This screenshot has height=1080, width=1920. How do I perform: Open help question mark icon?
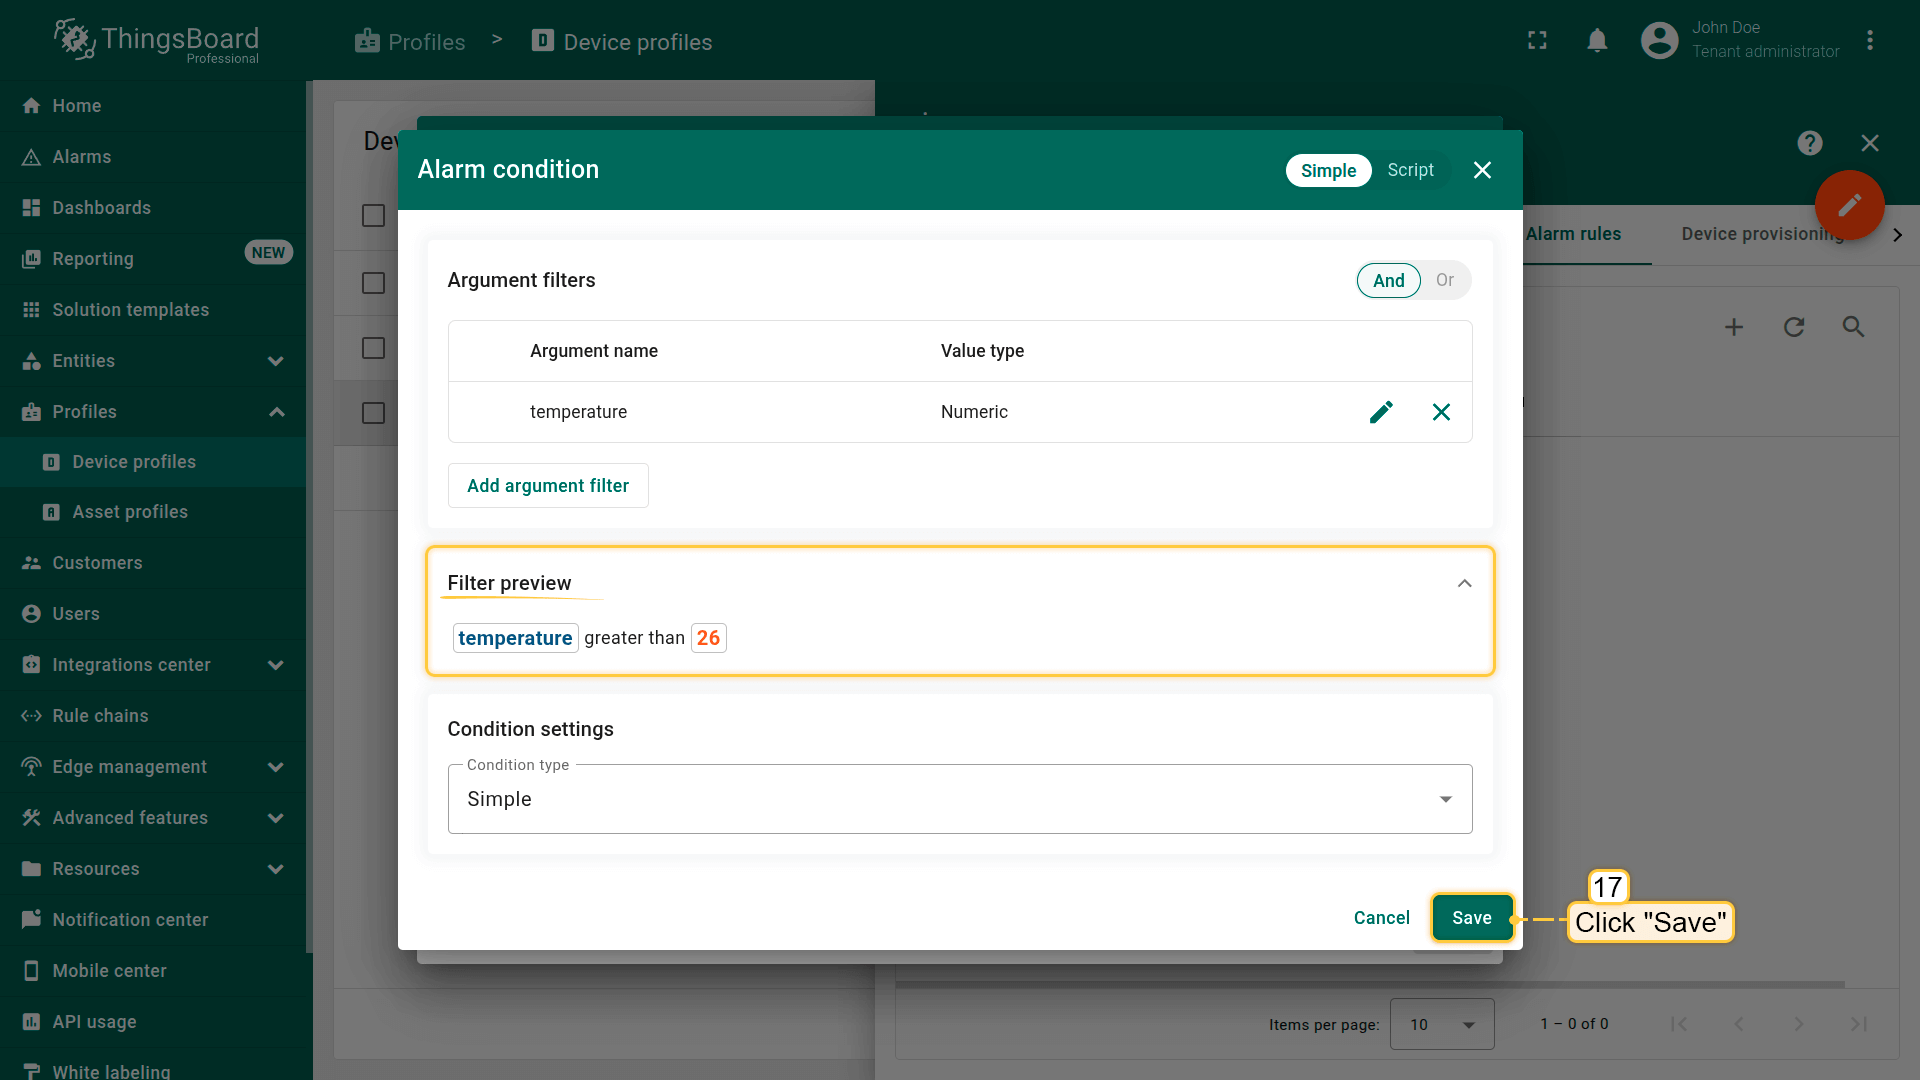[1809, 143]
